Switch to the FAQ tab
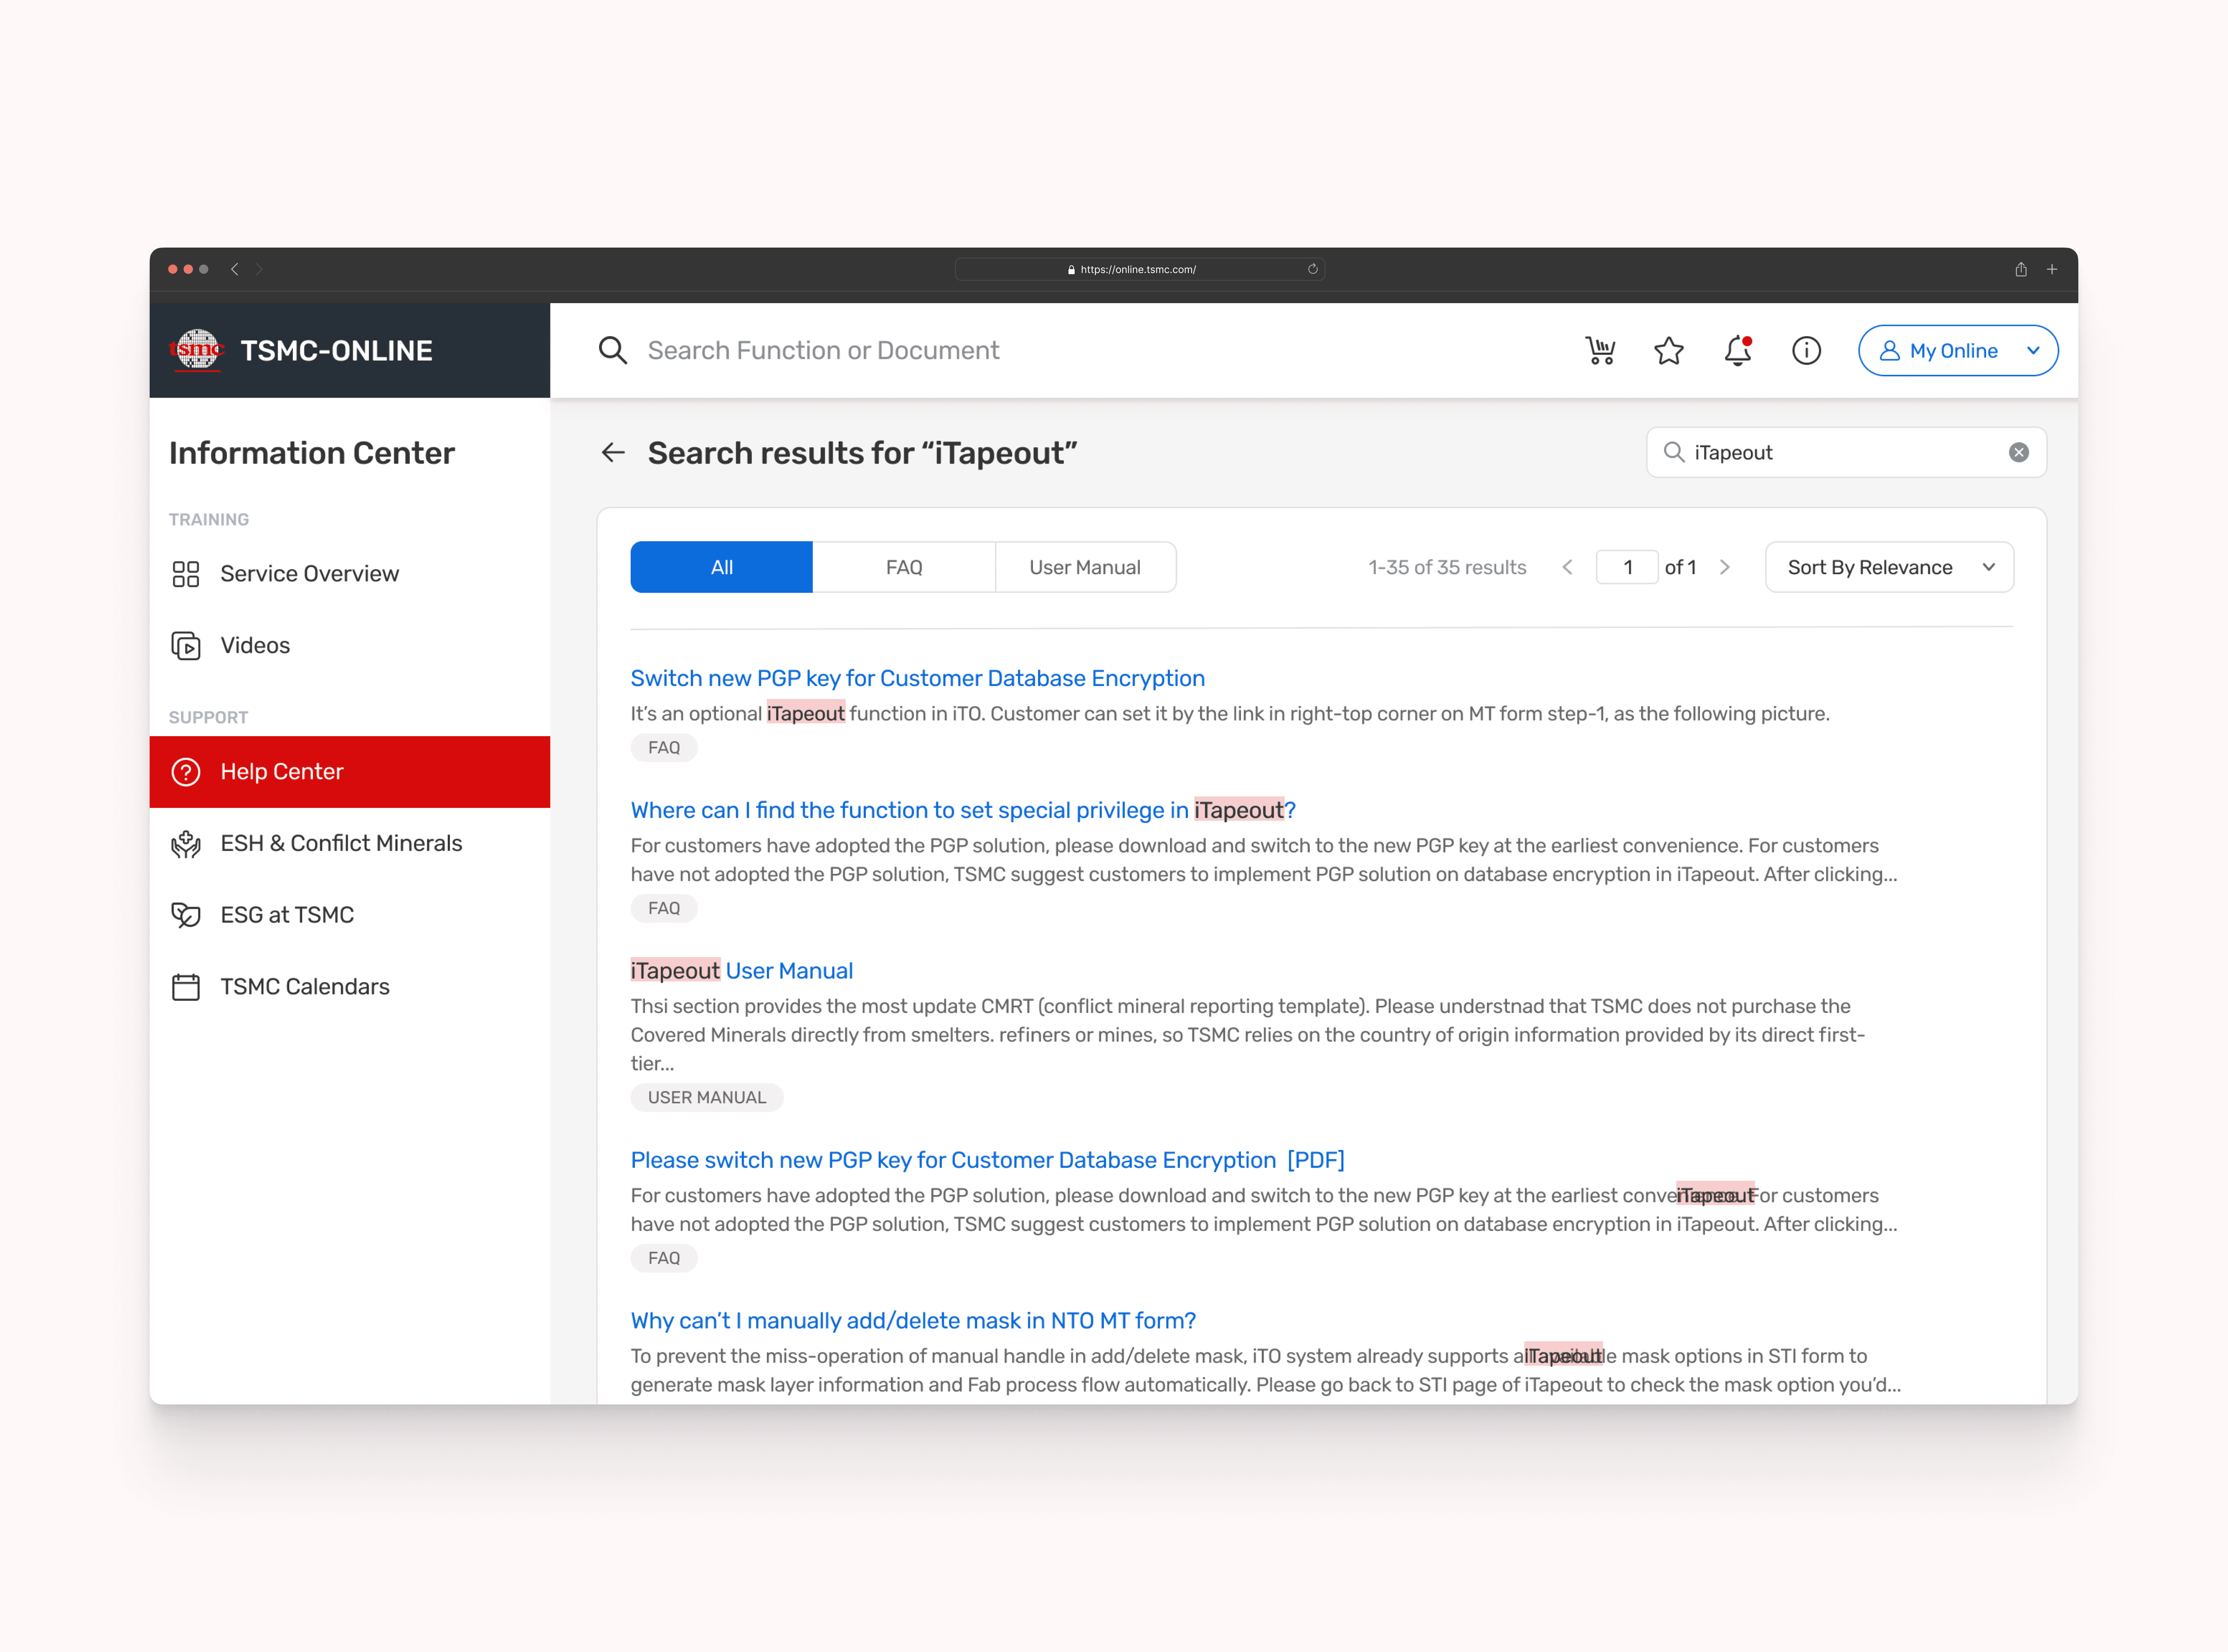 click(x=904, y=567)
